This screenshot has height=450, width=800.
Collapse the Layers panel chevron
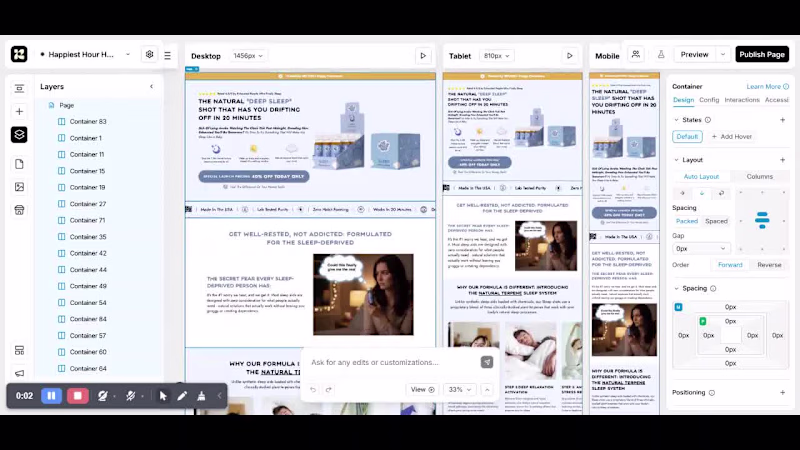[x=152, y=86]
